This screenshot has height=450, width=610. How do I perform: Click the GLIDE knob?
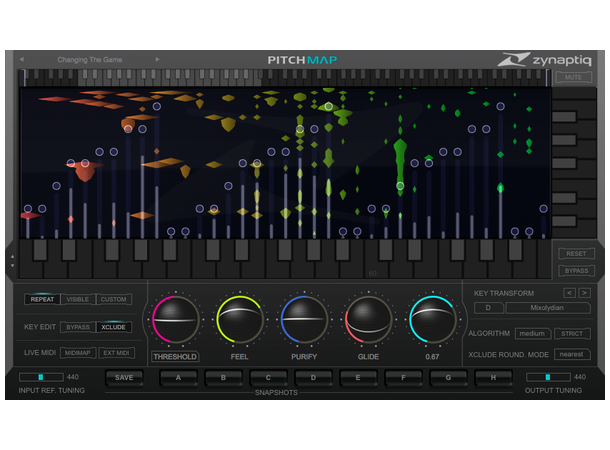click(368, 320)
